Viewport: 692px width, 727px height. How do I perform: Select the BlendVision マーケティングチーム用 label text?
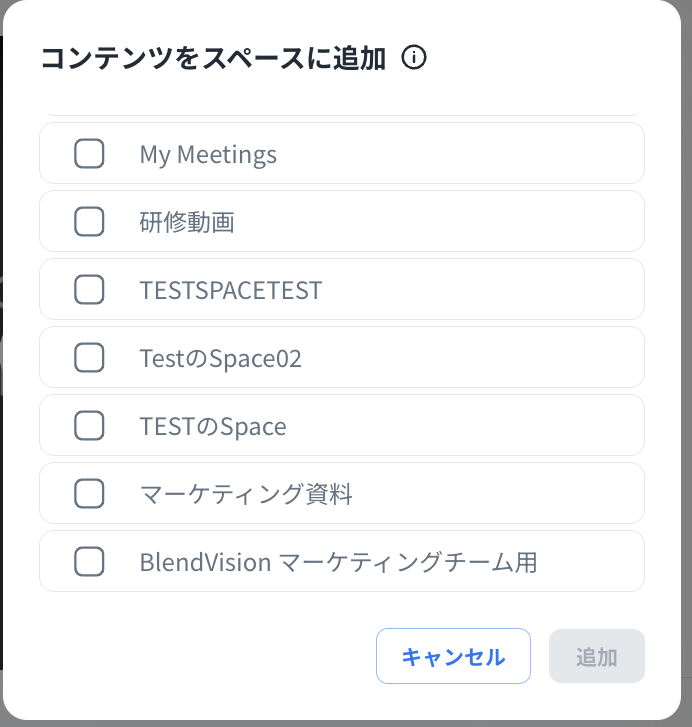click(x=338, y=562)
